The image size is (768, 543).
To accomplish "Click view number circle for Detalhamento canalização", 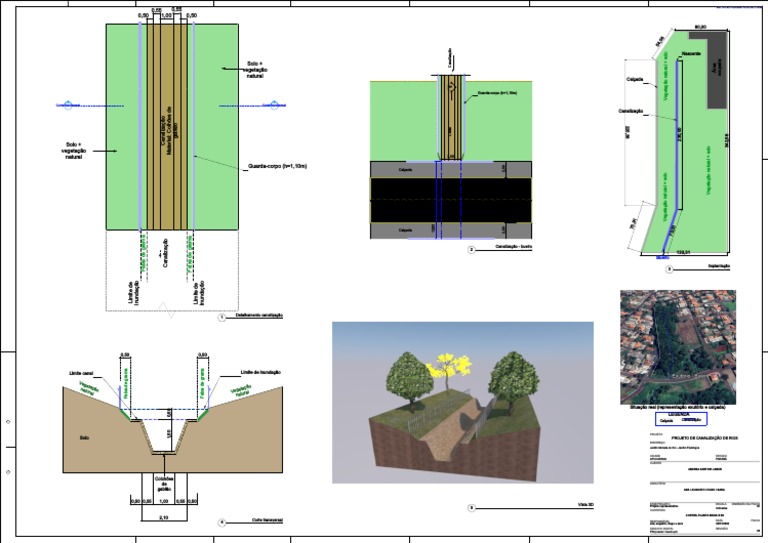I will (x=221, y=316).
